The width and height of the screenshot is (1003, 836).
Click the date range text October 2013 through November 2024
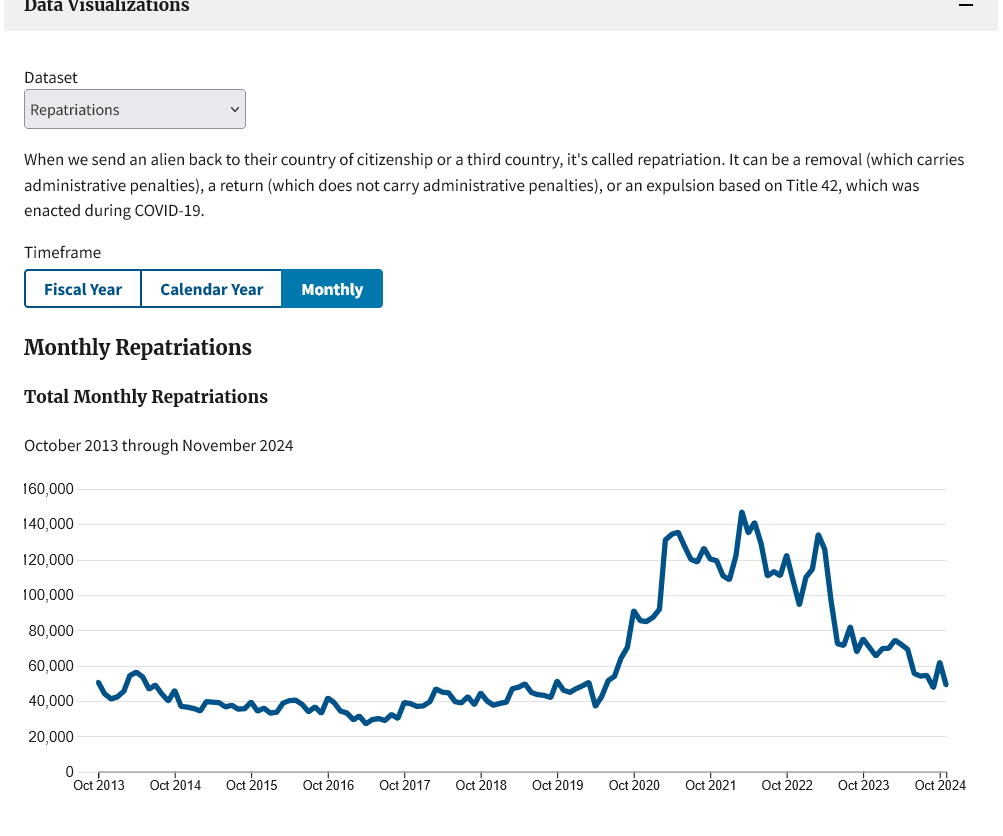point(159,446)
